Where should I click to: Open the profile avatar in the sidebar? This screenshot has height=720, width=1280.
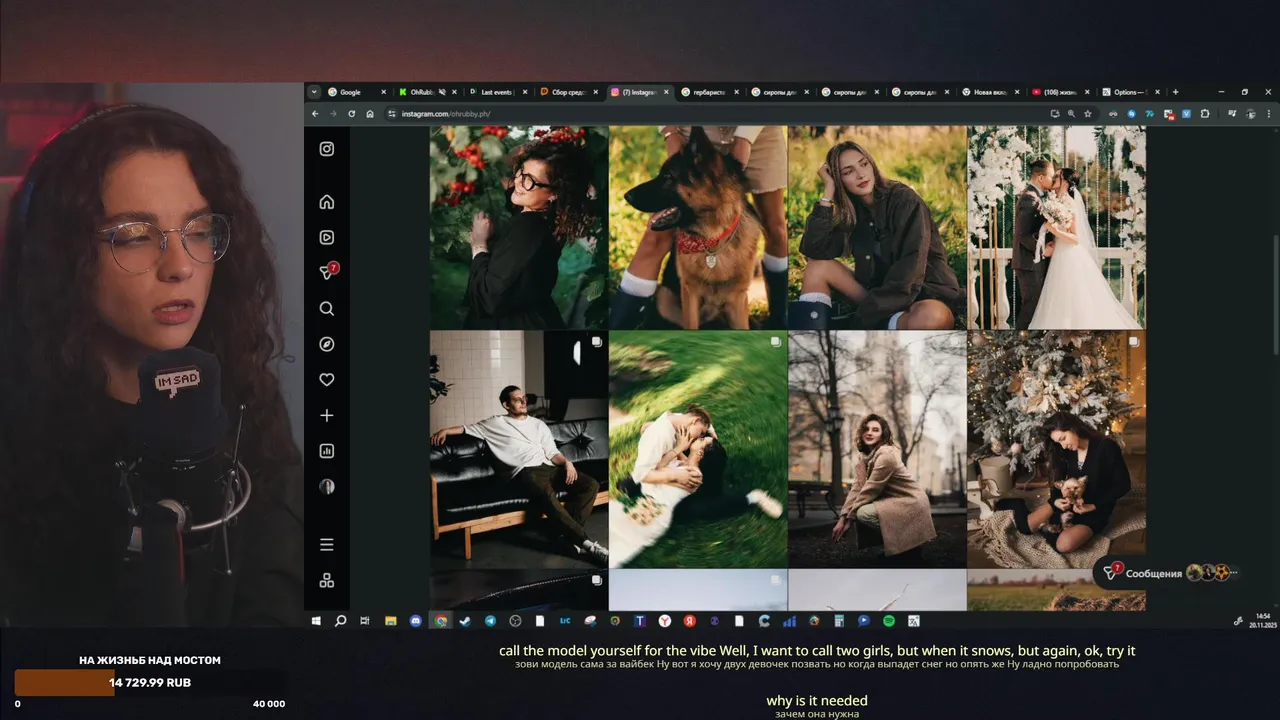tap(326, 486)
